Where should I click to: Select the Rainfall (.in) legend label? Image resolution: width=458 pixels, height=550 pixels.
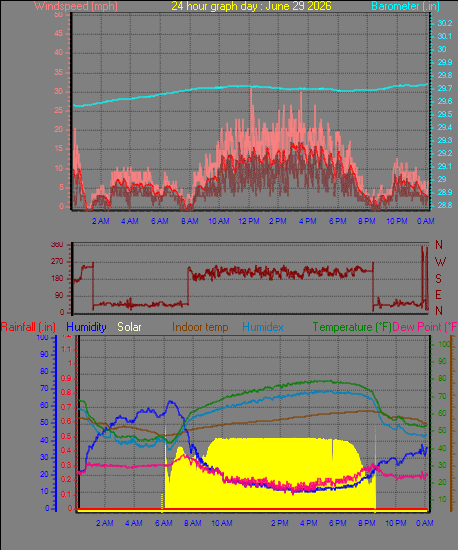(x=28, y=327)
